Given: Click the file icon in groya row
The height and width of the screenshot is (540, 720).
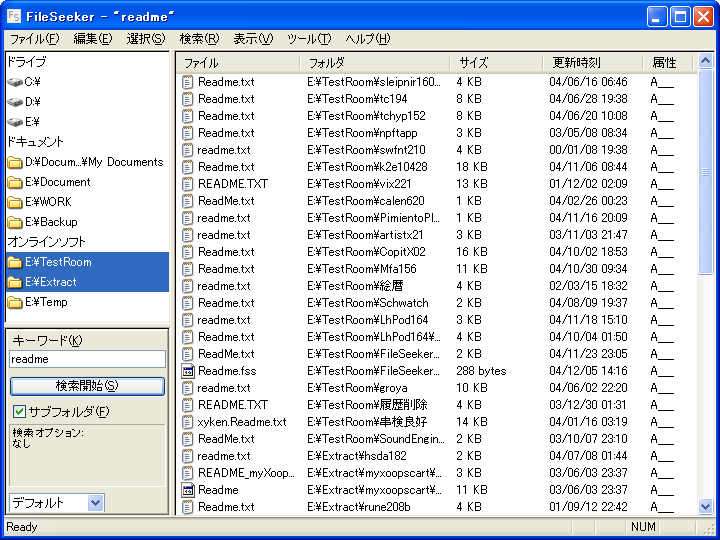Looking at the screenshot, I should click(187, 388).
